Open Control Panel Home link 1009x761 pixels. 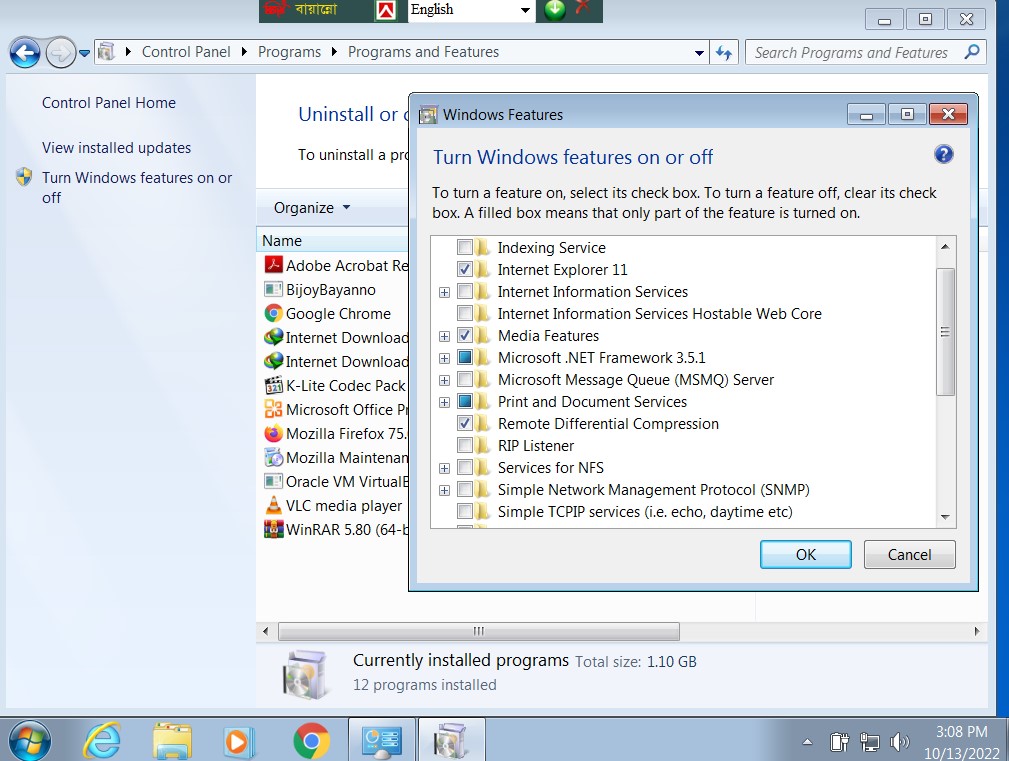[x=109, y=103]
